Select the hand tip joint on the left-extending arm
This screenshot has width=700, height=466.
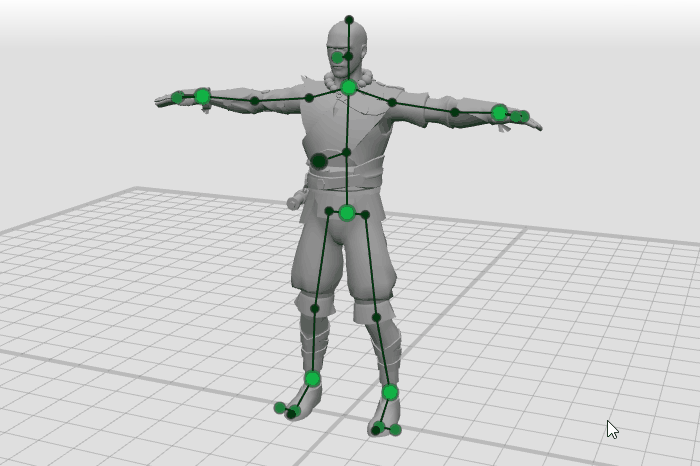click(x=177, y=97)
